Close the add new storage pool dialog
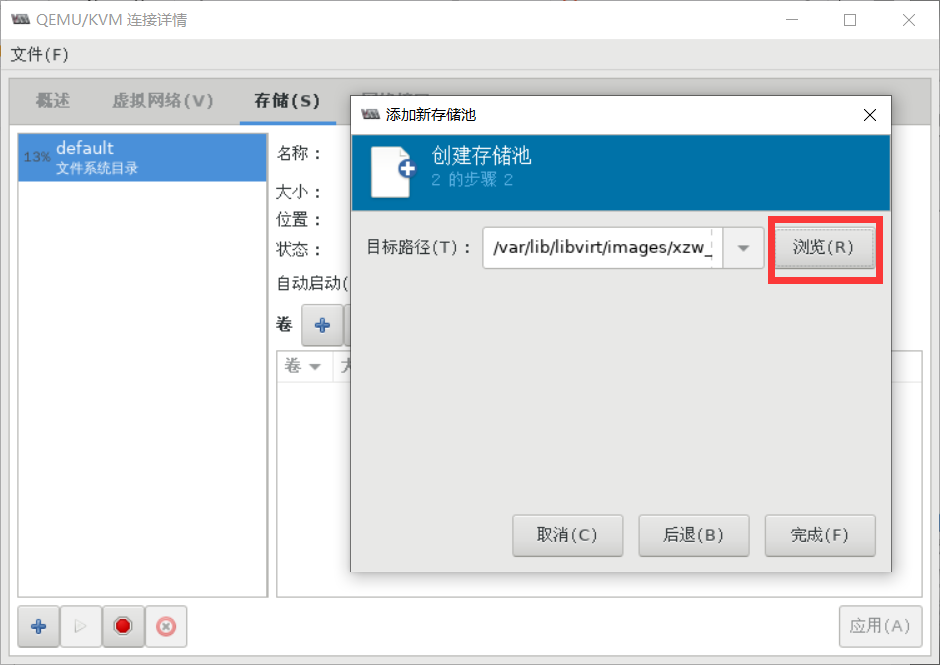Image resolution: width=940 pixels, height=665 pixels. click(x=870, y=115)
